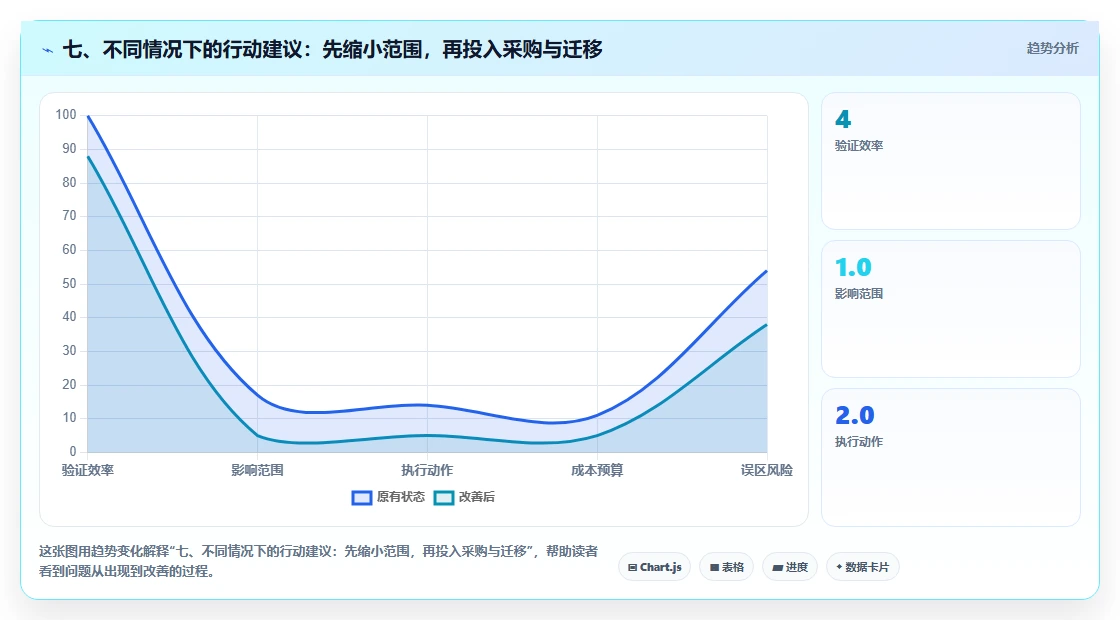Click the square icon in 表格 tag
The image size is (1120, 620).
714,568
